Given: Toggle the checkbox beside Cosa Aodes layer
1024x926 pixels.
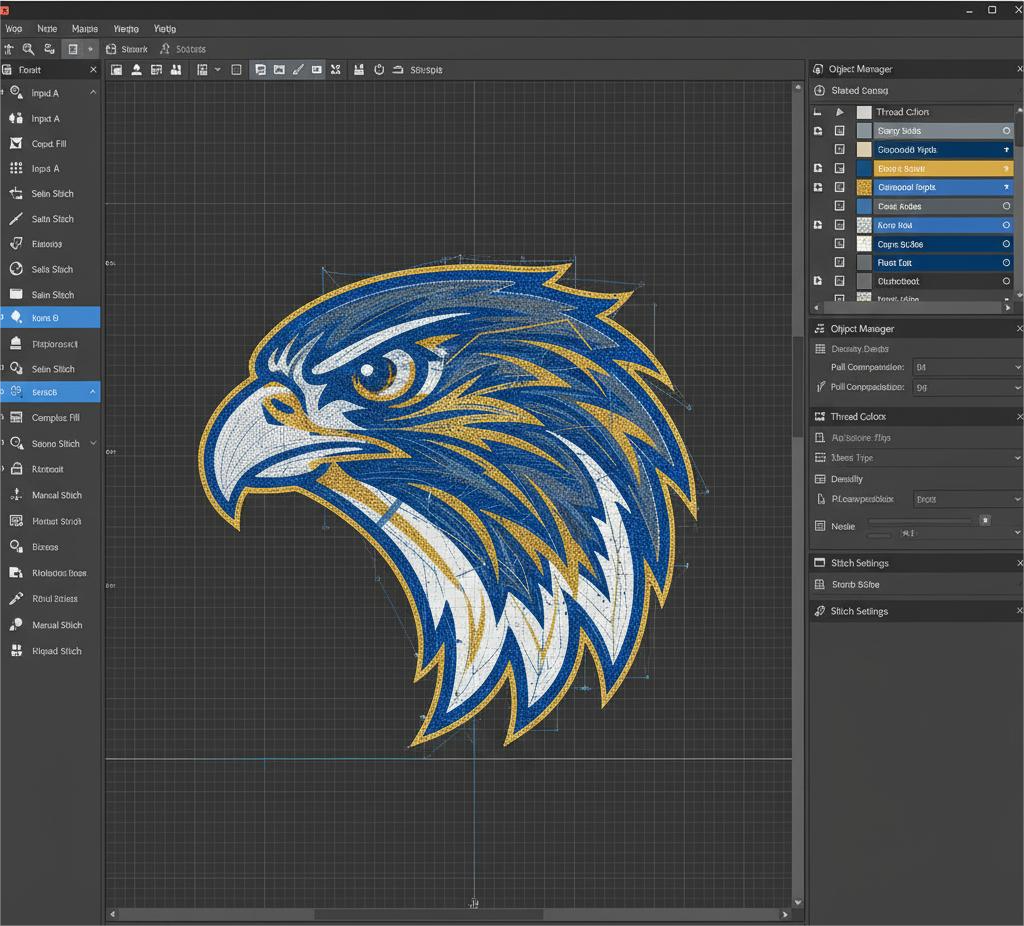Looking at the screenshot, I should tap(839, 206).
